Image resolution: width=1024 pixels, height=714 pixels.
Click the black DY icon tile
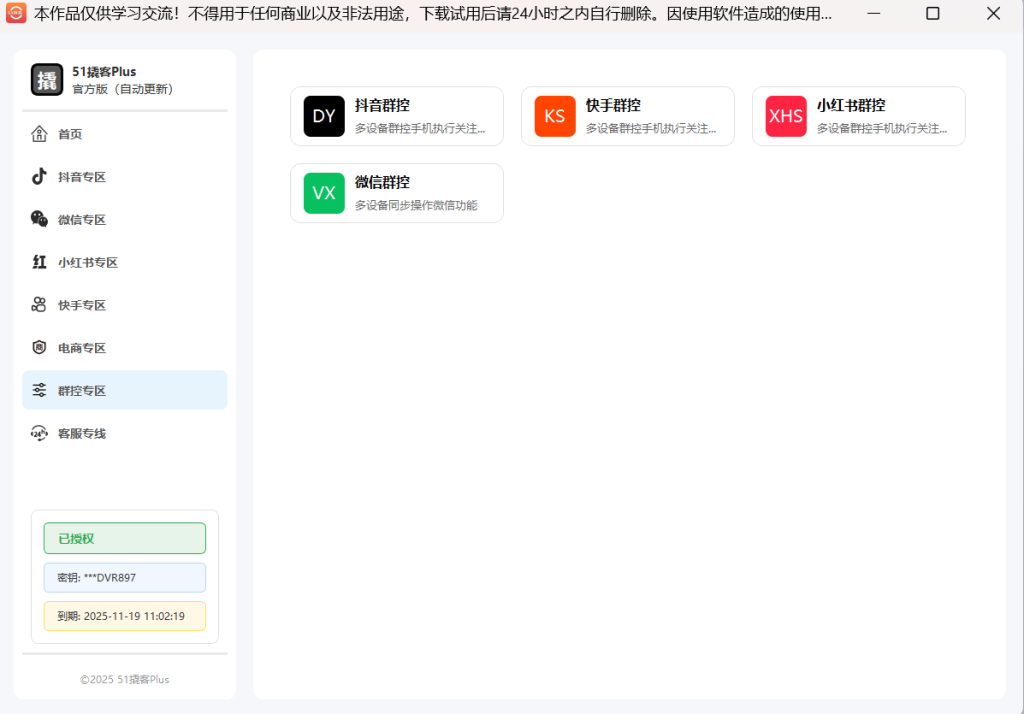click(324, 116)
